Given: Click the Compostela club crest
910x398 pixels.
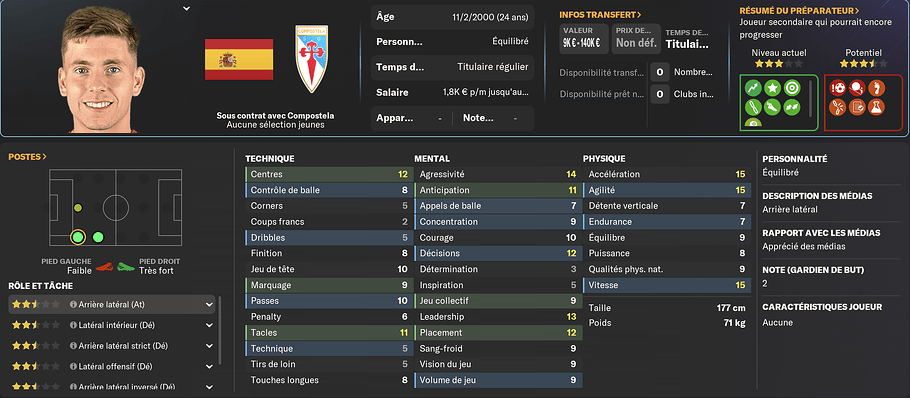Looking at the screenshot, I should click(x=313, y=59).
